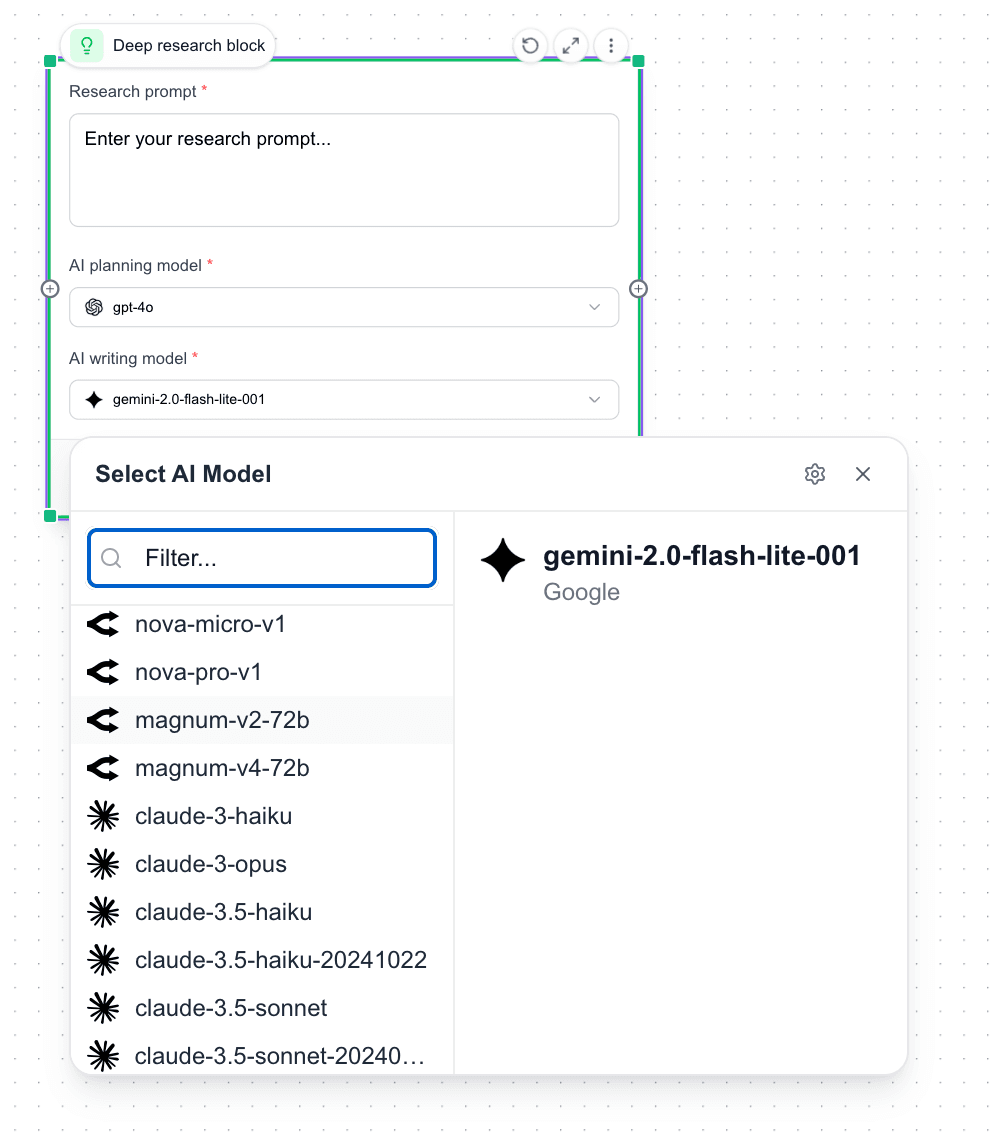The image size is (990, 1142).
Task: Click the expand-to-fullscreen arrows icon
Action: coord(570,45)
